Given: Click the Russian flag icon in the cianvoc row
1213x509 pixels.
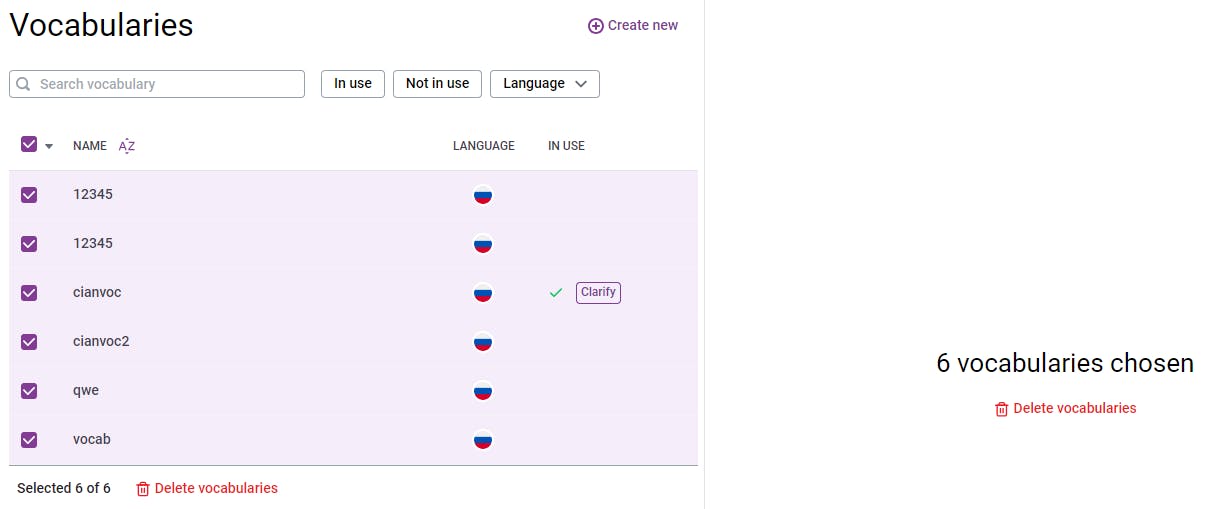Looking at the screenshot, I should tap(483, 293).
